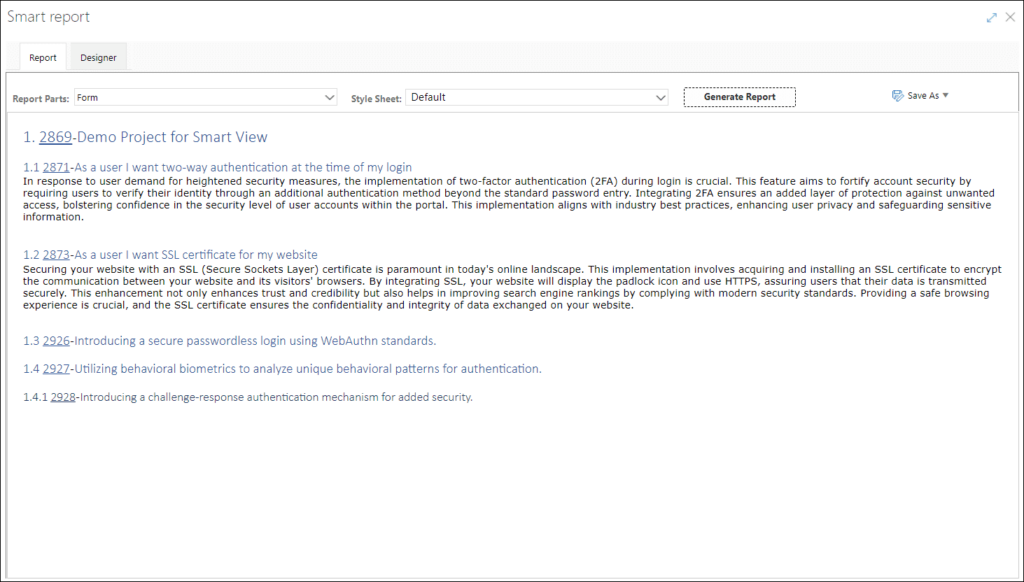Follow the 2927 work item link
The image size is (1024, 582).
56,369
